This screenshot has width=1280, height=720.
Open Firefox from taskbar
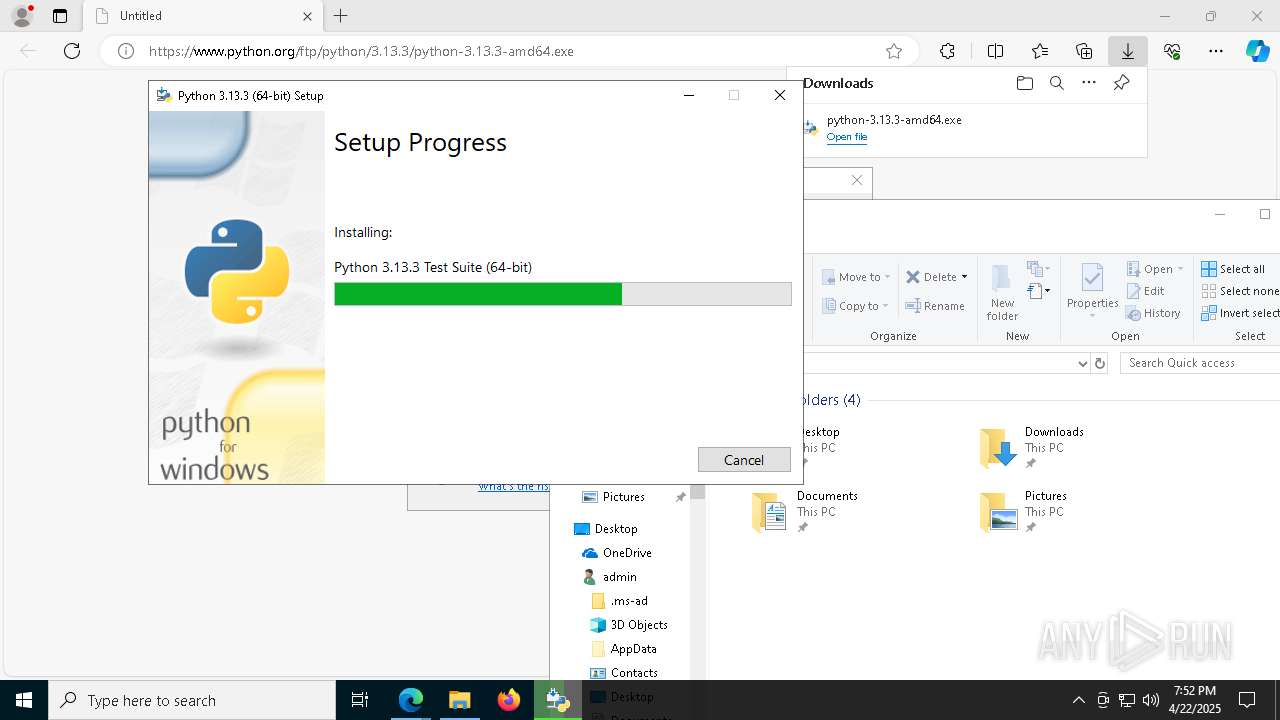(509, 700)
